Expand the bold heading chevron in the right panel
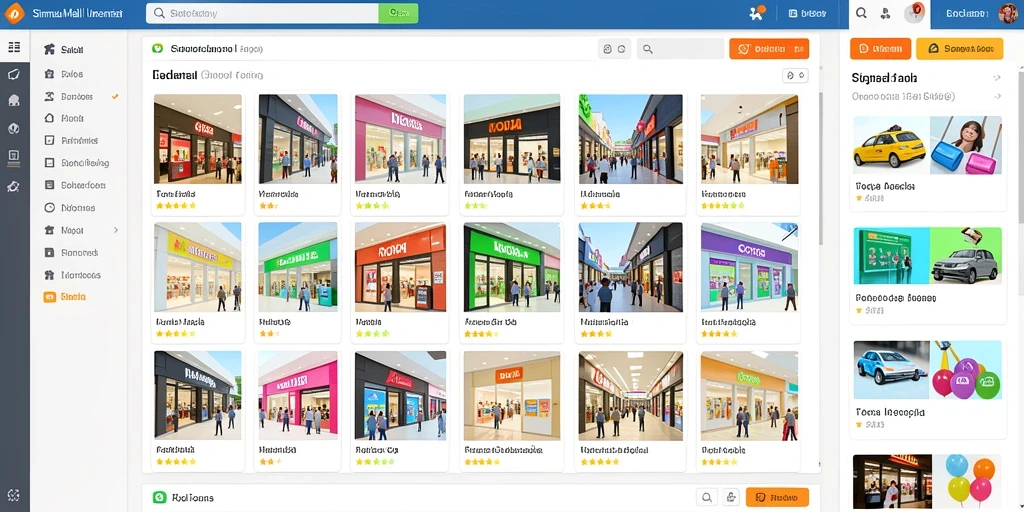1024x512 pixels. pos(997,78)
